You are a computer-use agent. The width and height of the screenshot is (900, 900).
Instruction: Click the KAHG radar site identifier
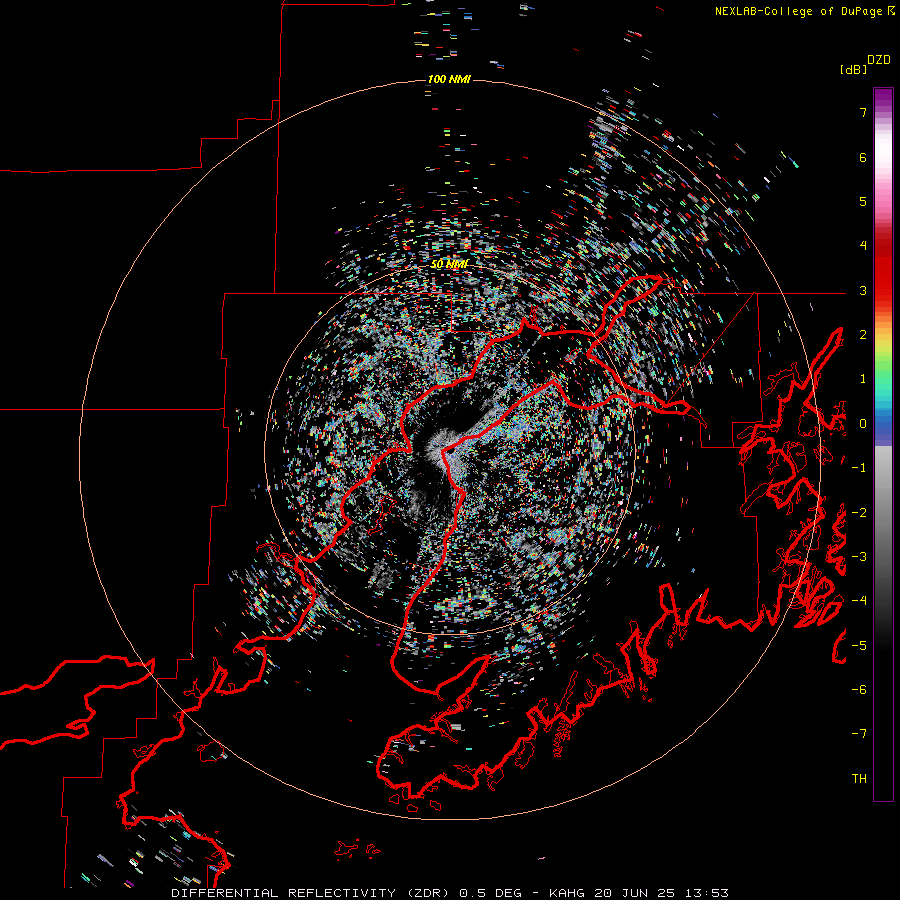[565, 893]
